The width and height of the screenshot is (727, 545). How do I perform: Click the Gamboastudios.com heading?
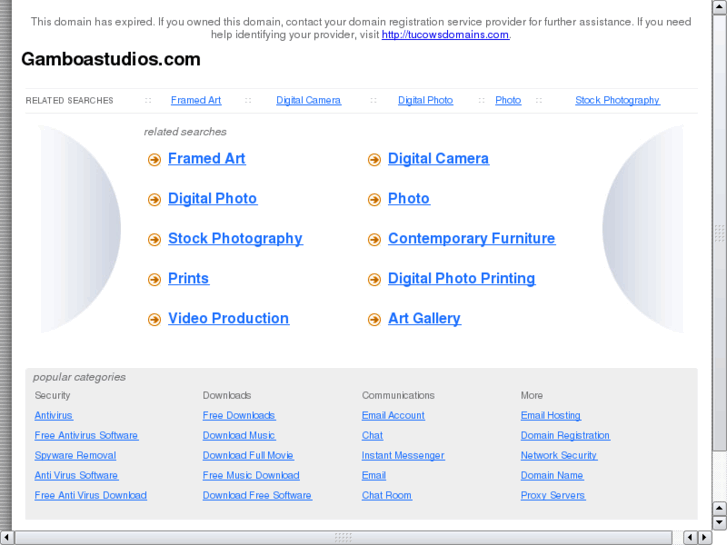point(111,59)
